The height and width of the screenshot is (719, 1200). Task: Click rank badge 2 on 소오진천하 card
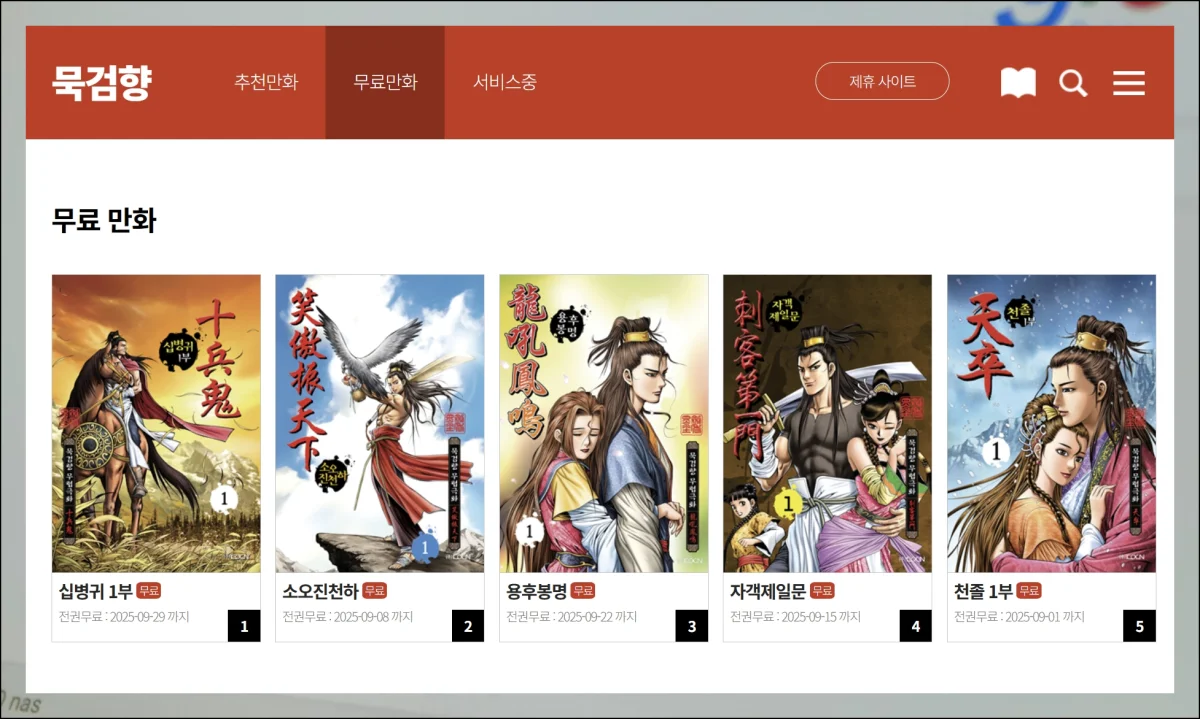[468, 626]
